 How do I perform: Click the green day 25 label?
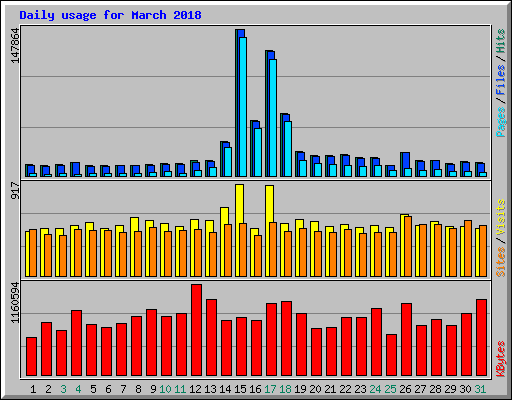[390, 389]
